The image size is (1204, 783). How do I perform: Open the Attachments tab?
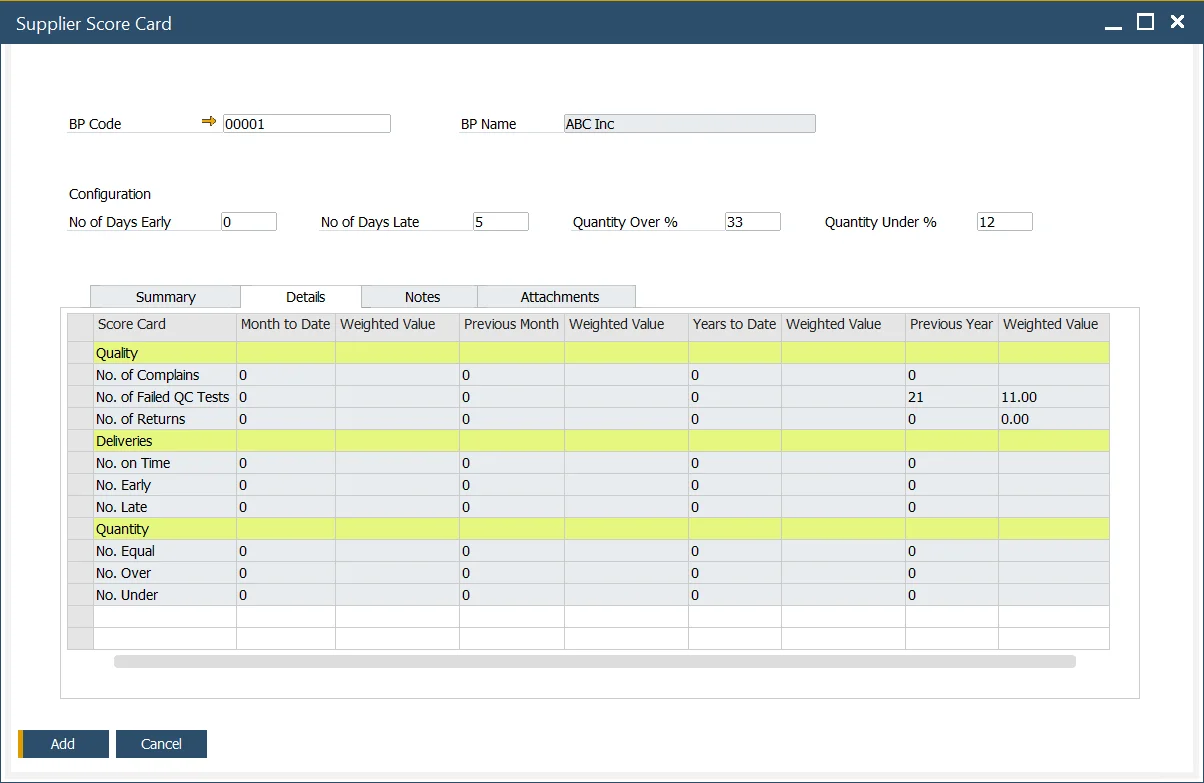pyautogui.click(x=556, y=296)
